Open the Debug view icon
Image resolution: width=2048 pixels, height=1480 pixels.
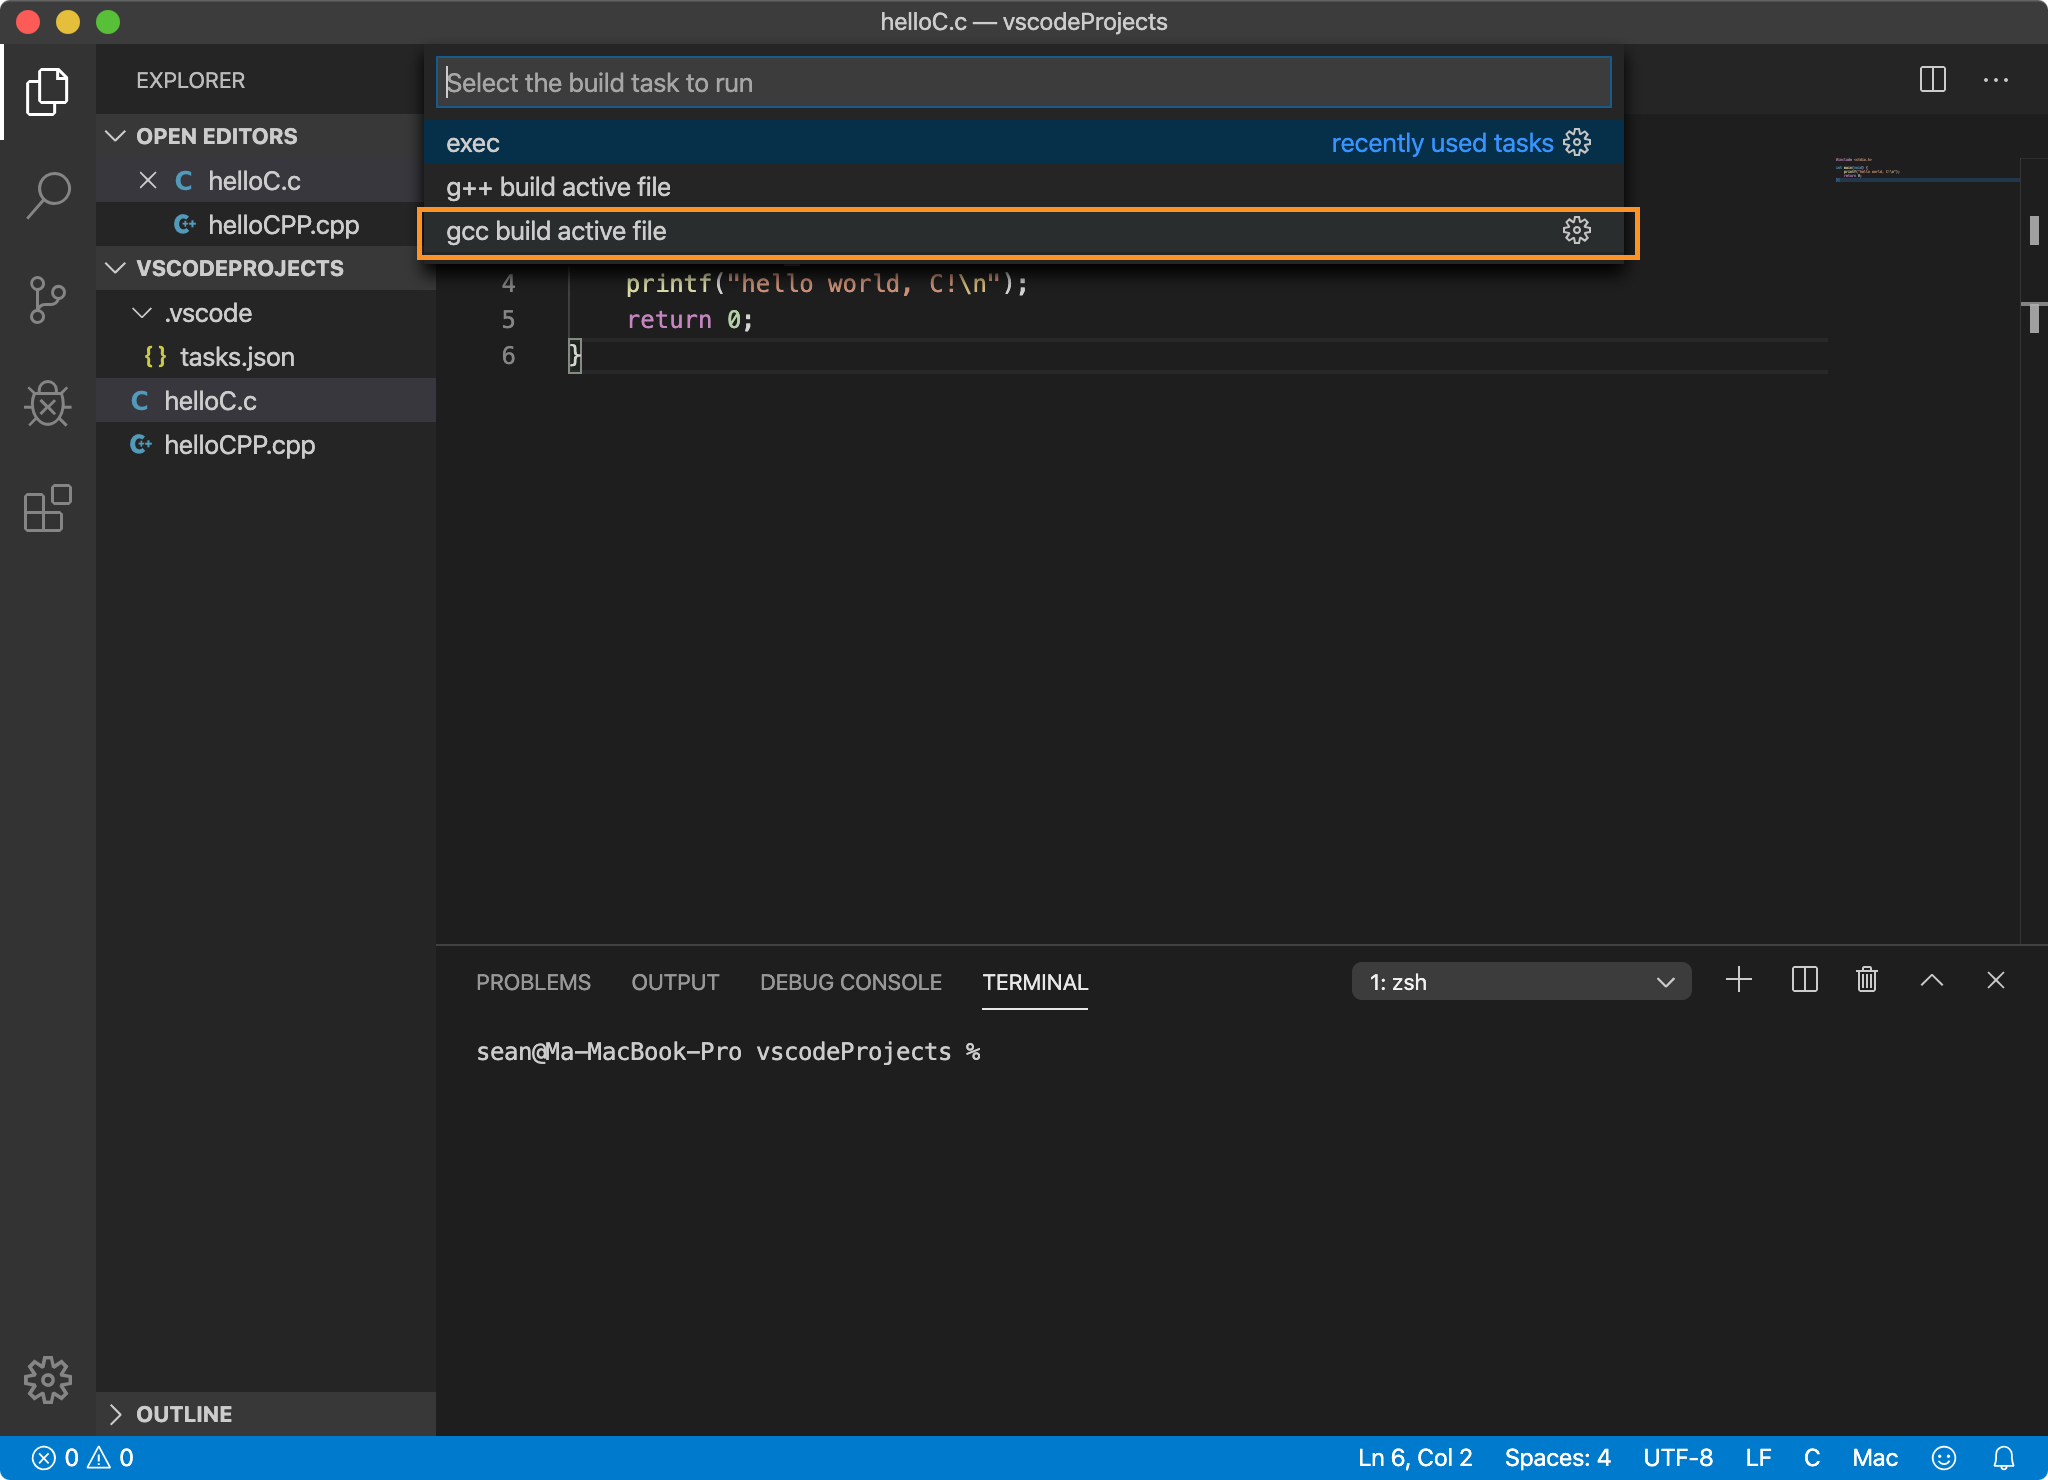point(48,405)
